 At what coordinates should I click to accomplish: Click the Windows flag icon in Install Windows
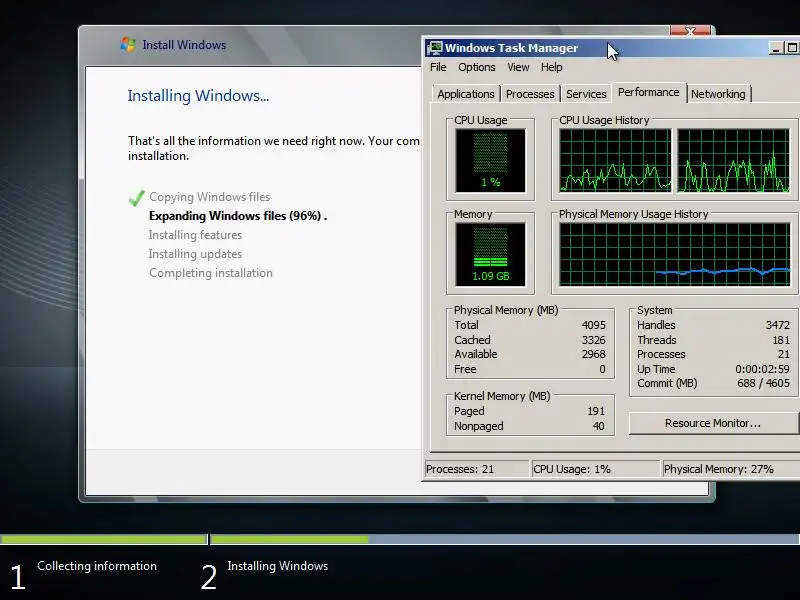click(x=128, y=44)
